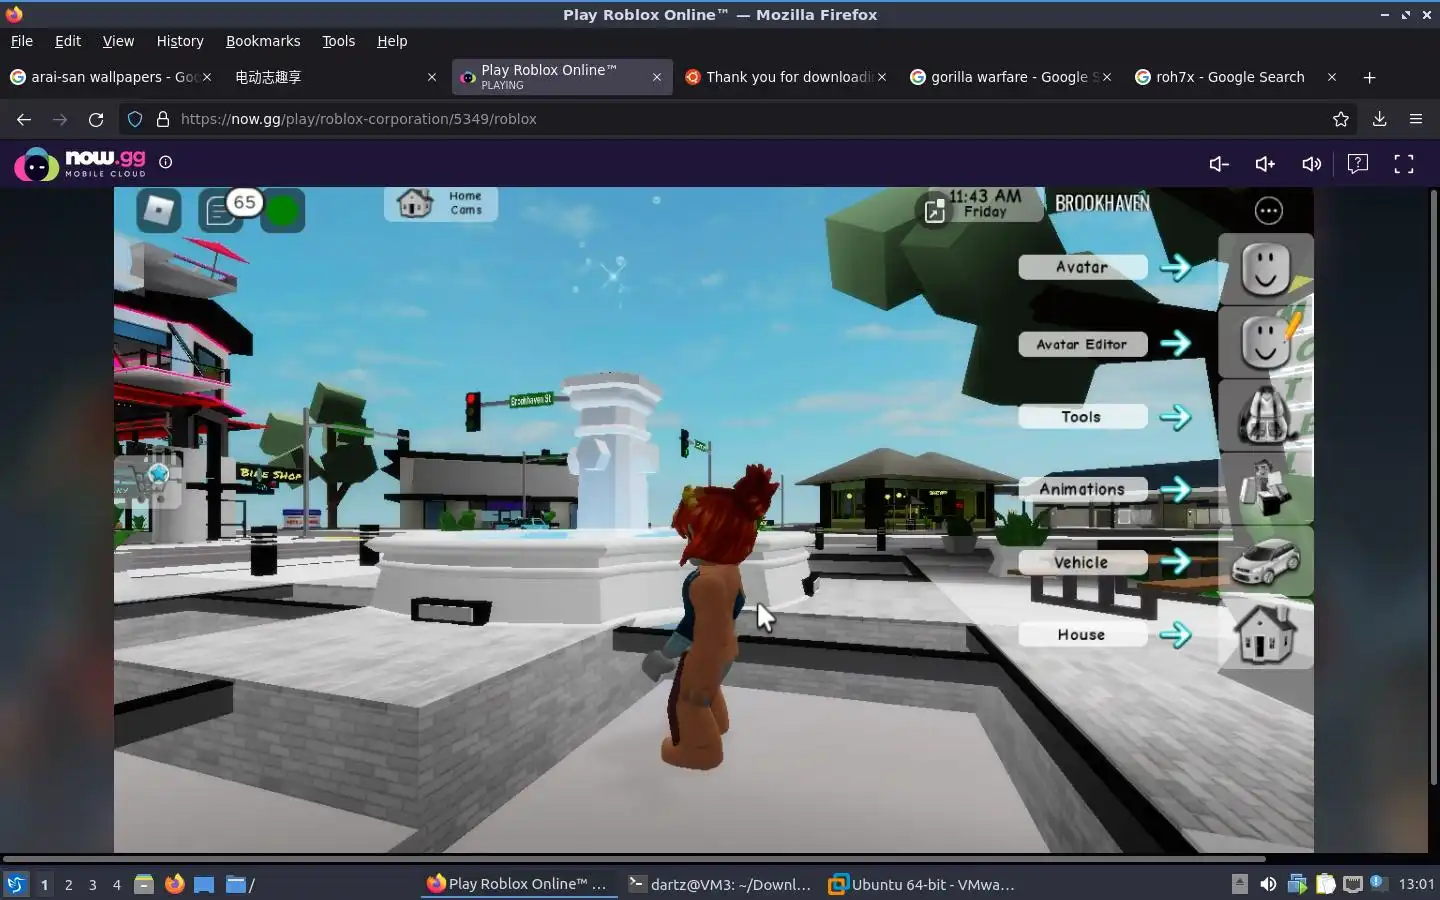Switch to workspace 3 in taskbar

click(93, 884)
